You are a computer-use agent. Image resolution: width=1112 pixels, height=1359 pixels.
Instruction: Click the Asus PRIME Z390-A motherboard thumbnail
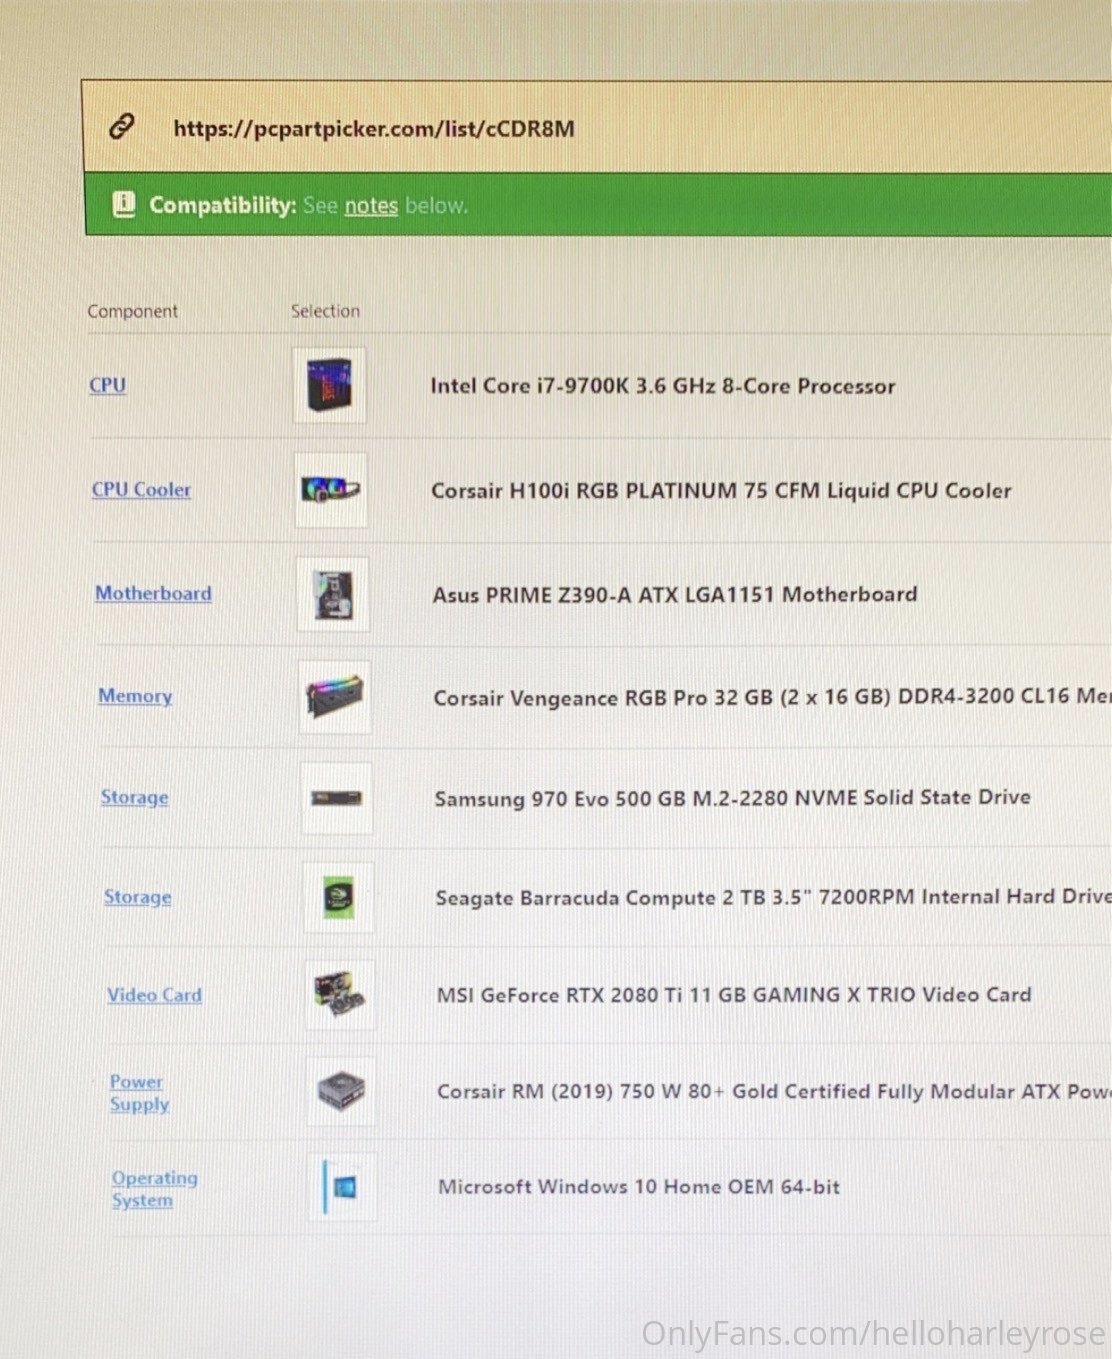tap(333, 595)
